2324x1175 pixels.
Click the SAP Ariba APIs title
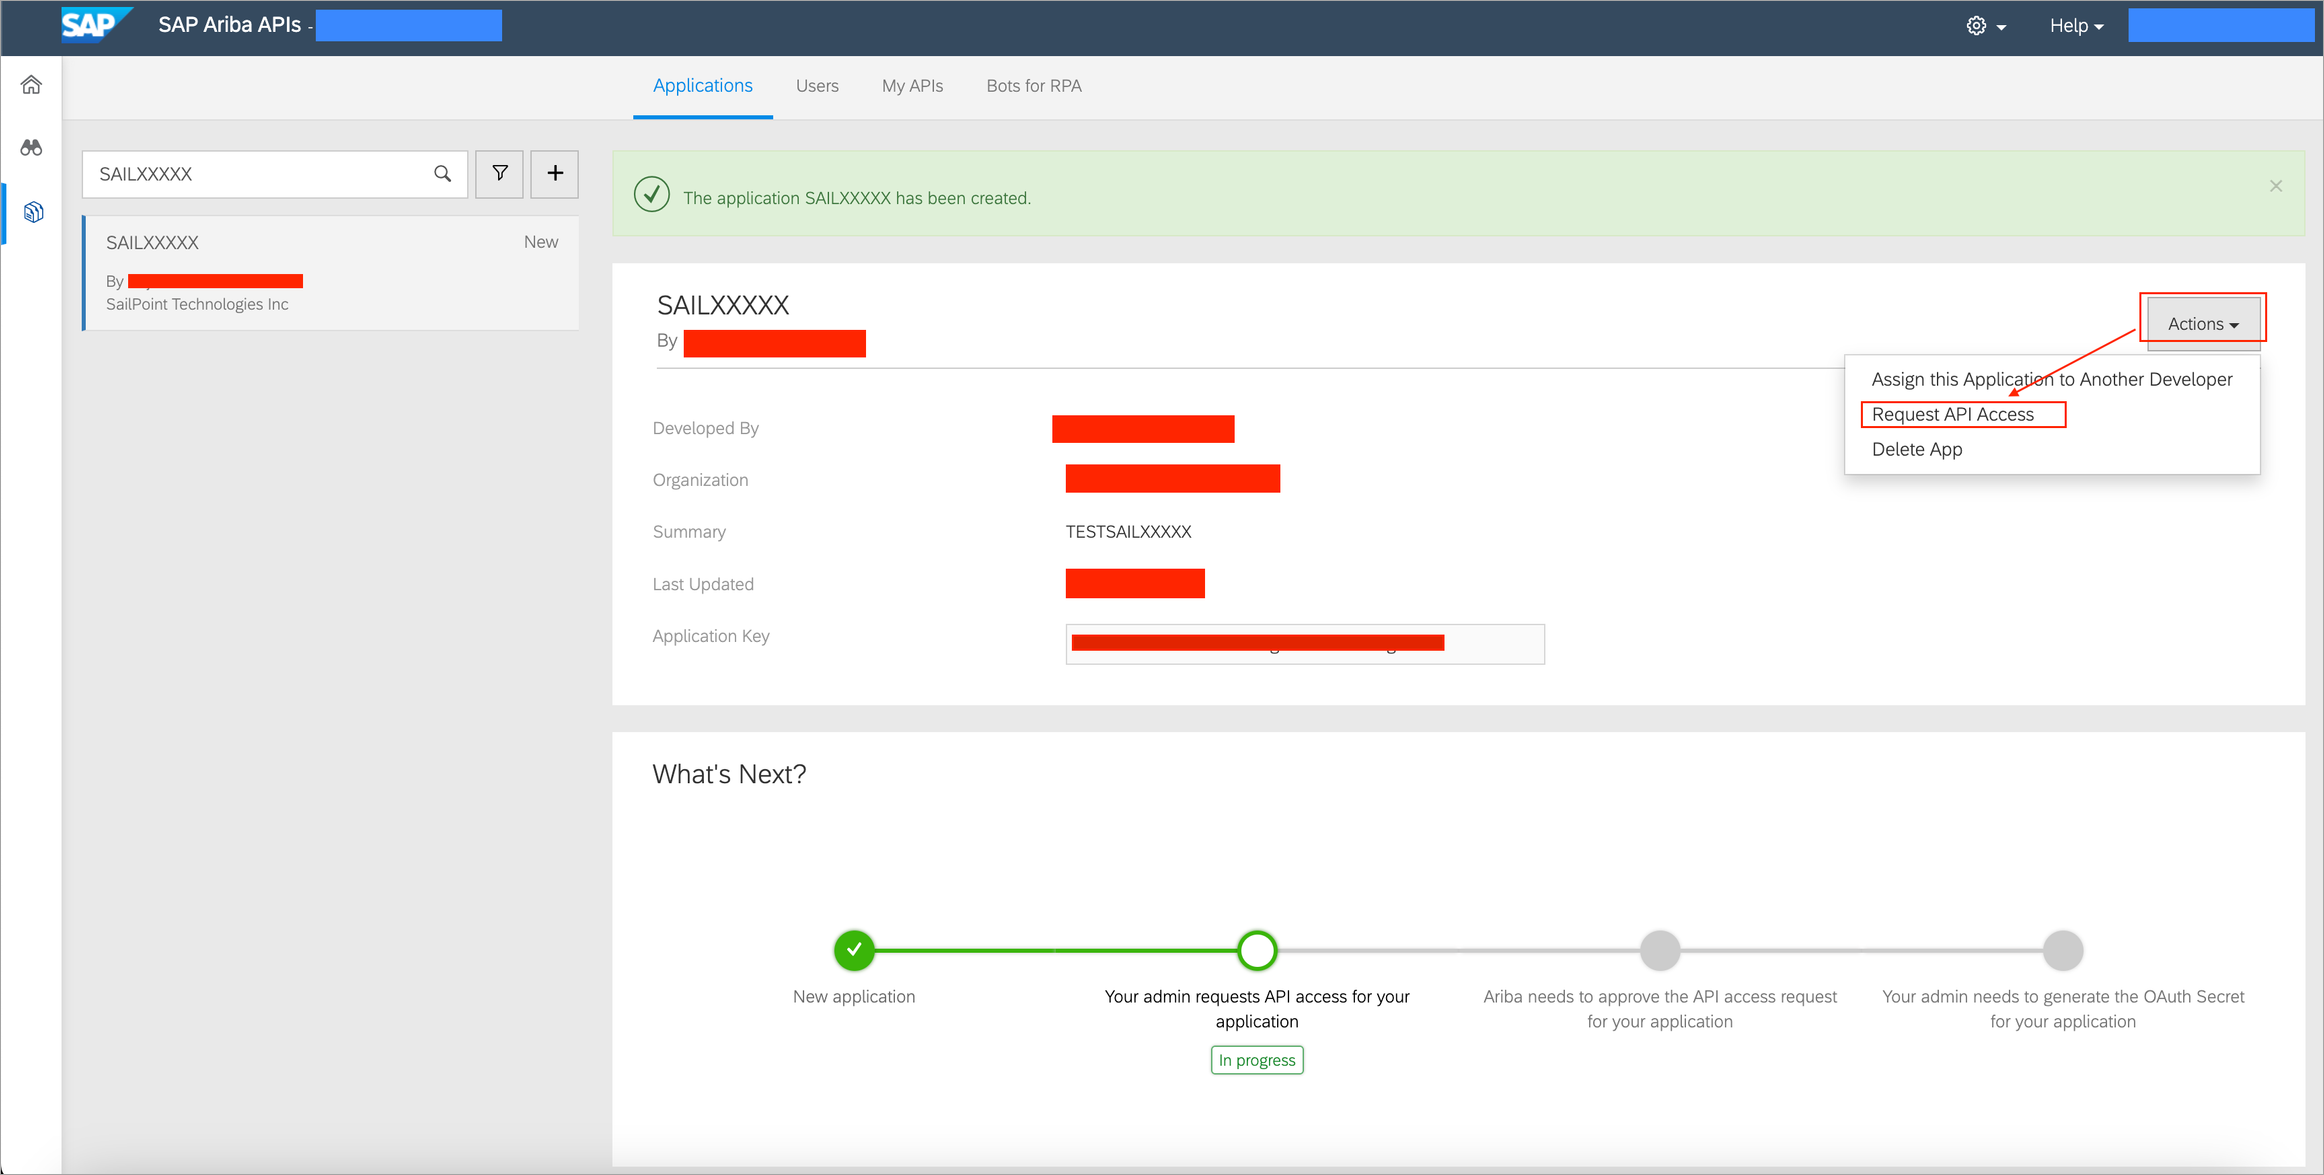coord(229,25)
